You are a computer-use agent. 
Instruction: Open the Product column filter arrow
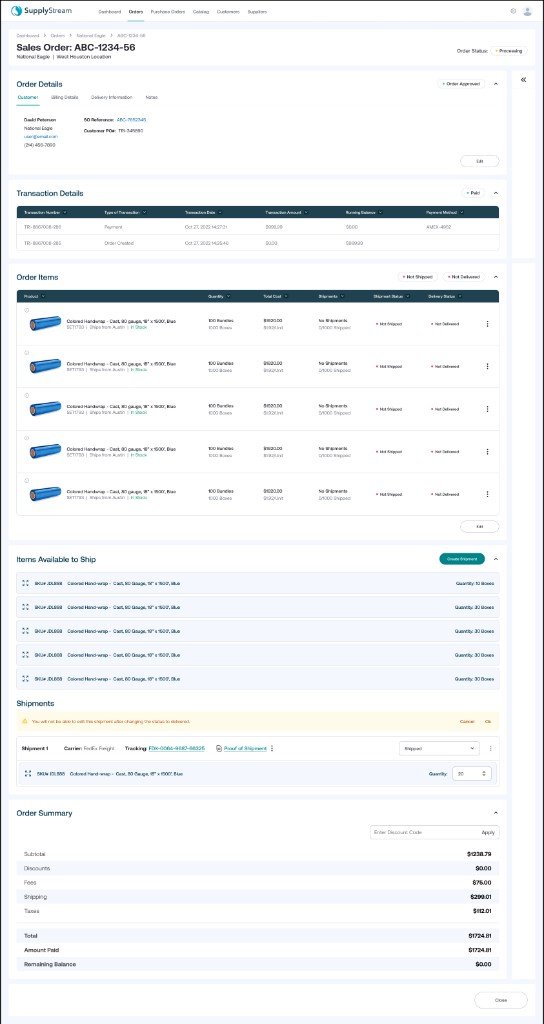tap(43, 296)
